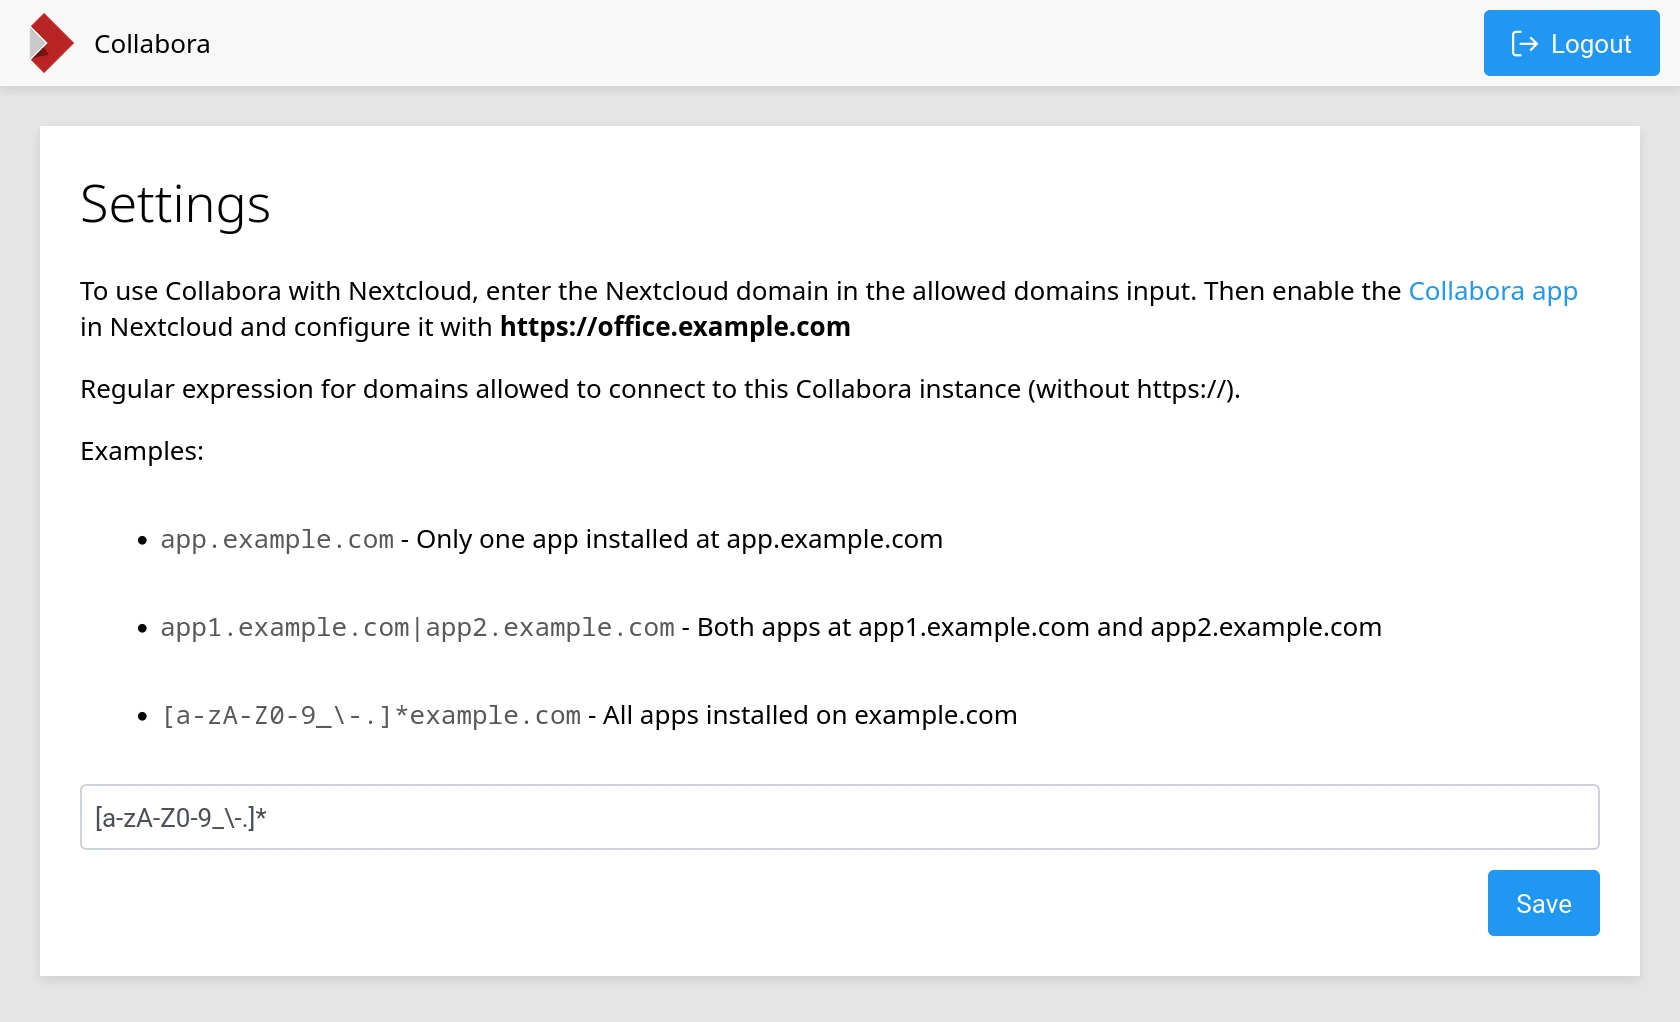Click the Collabora brand name in header

152,44
